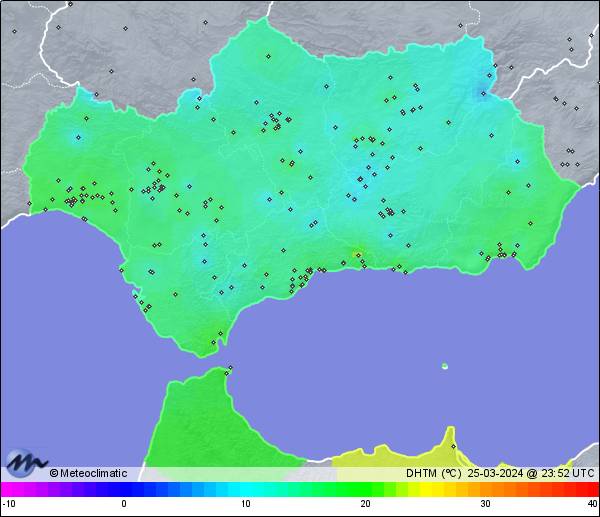This screenshot has width=600, height=517.
Task: Click the Meteoclimatic wave logo
Action: (x=25, y=463)
